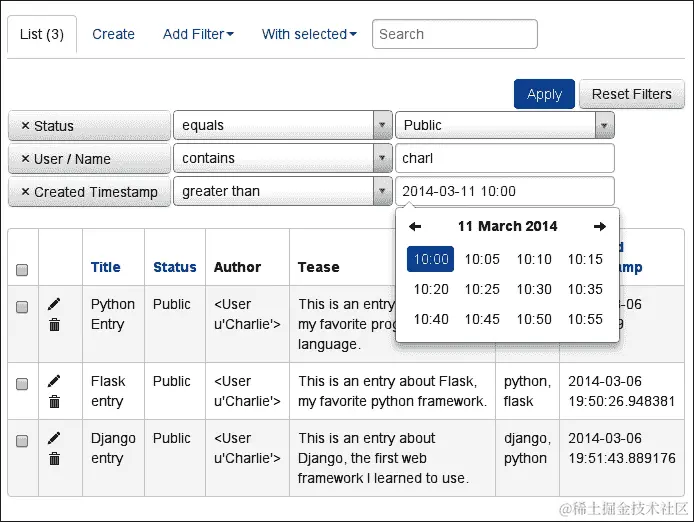The height and width of the screenshot is (522, 694).
Task: Sort the table by Status column
Action: tap(175, 267)
